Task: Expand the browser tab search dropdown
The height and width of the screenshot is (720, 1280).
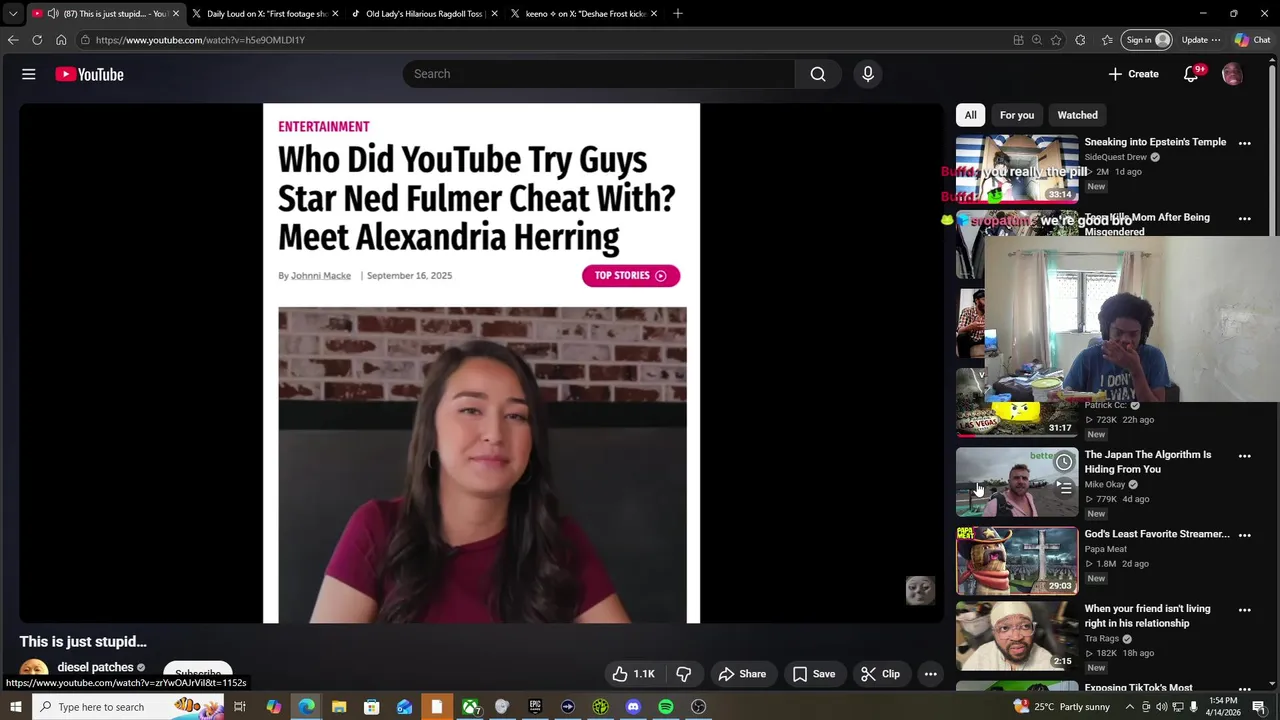Action: [x=13, y=14]
